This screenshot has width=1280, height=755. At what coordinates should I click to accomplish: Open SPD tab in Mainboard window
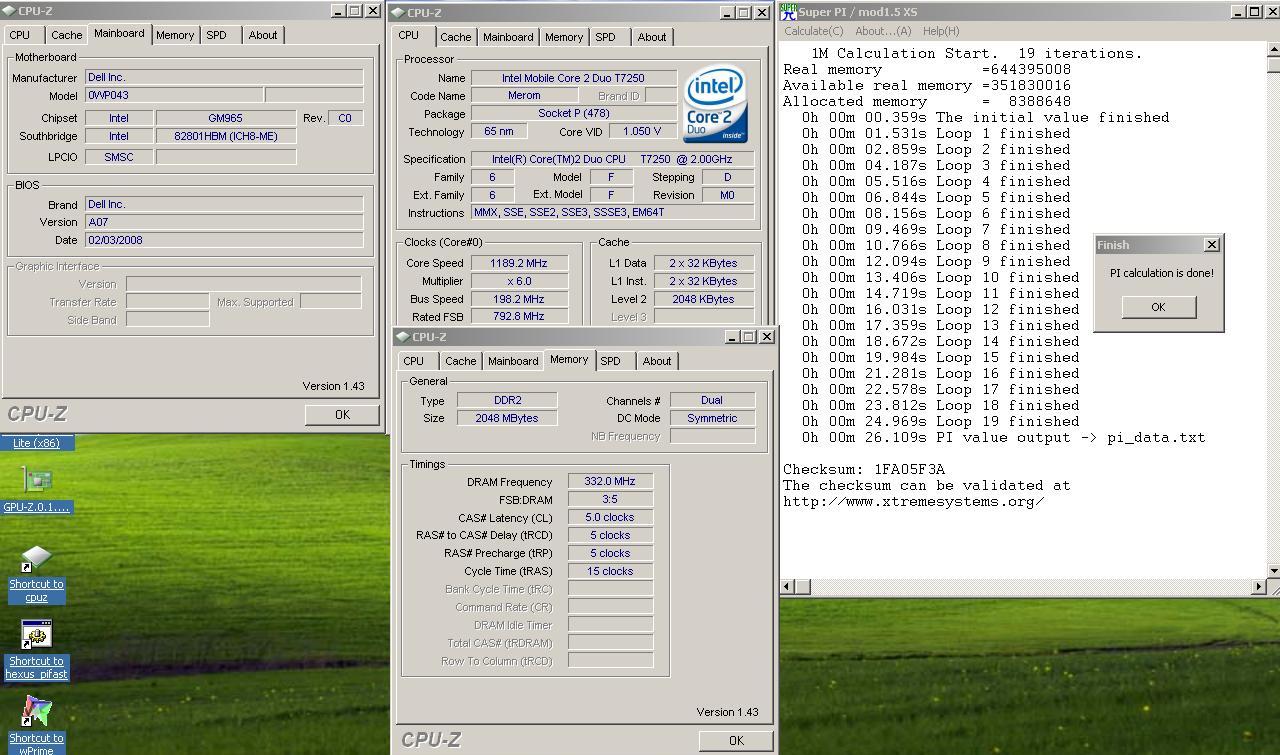click(217, 35)
